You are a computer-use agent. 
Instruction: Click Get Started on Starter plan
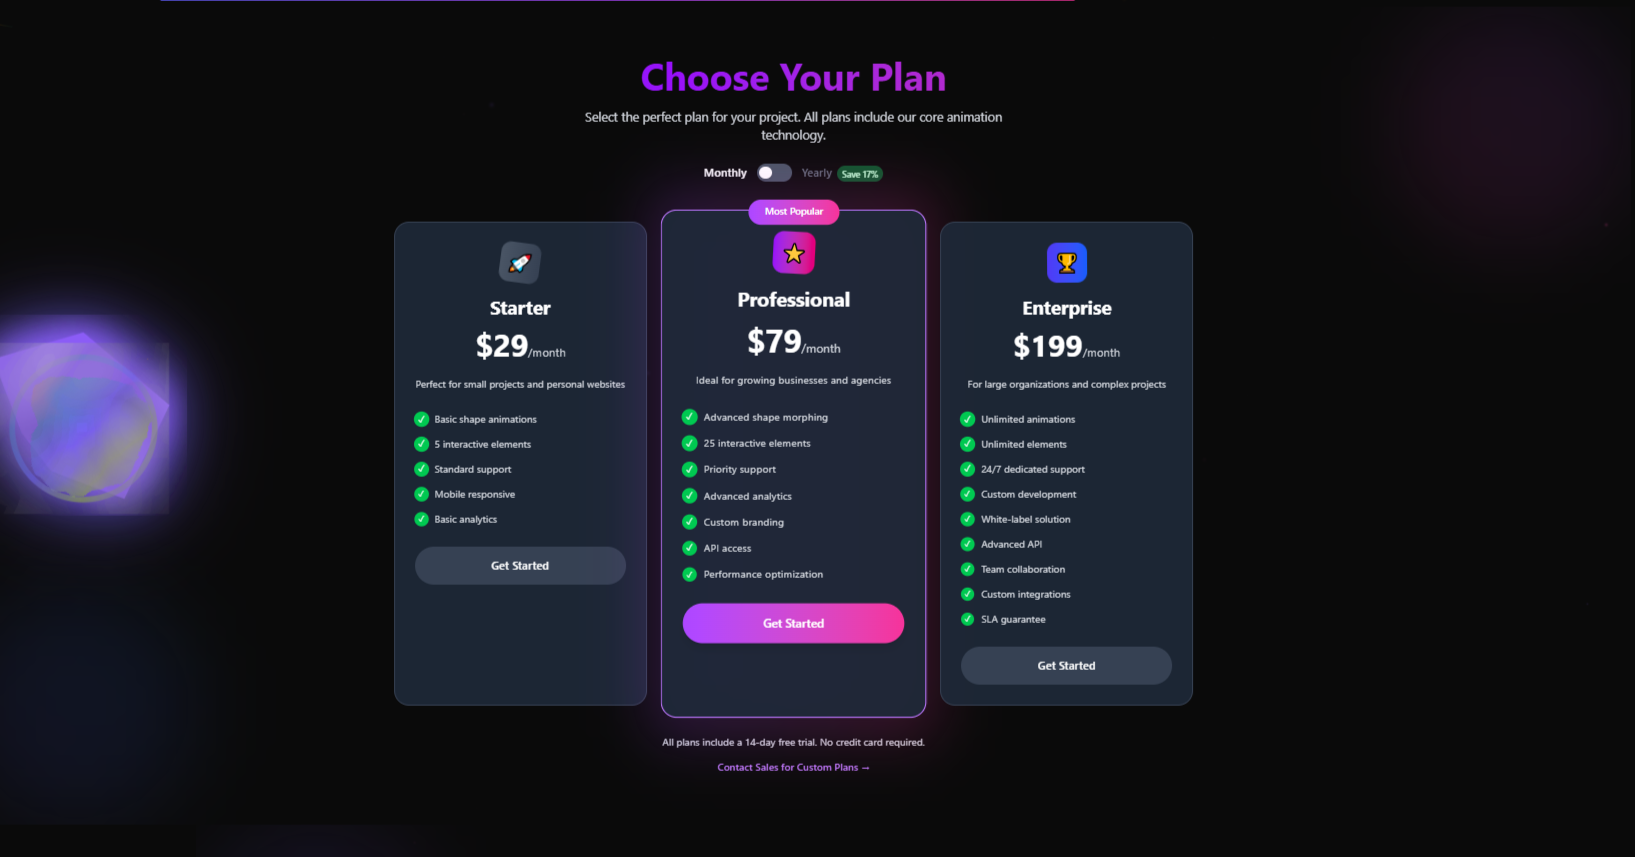[x=520, y=566]
